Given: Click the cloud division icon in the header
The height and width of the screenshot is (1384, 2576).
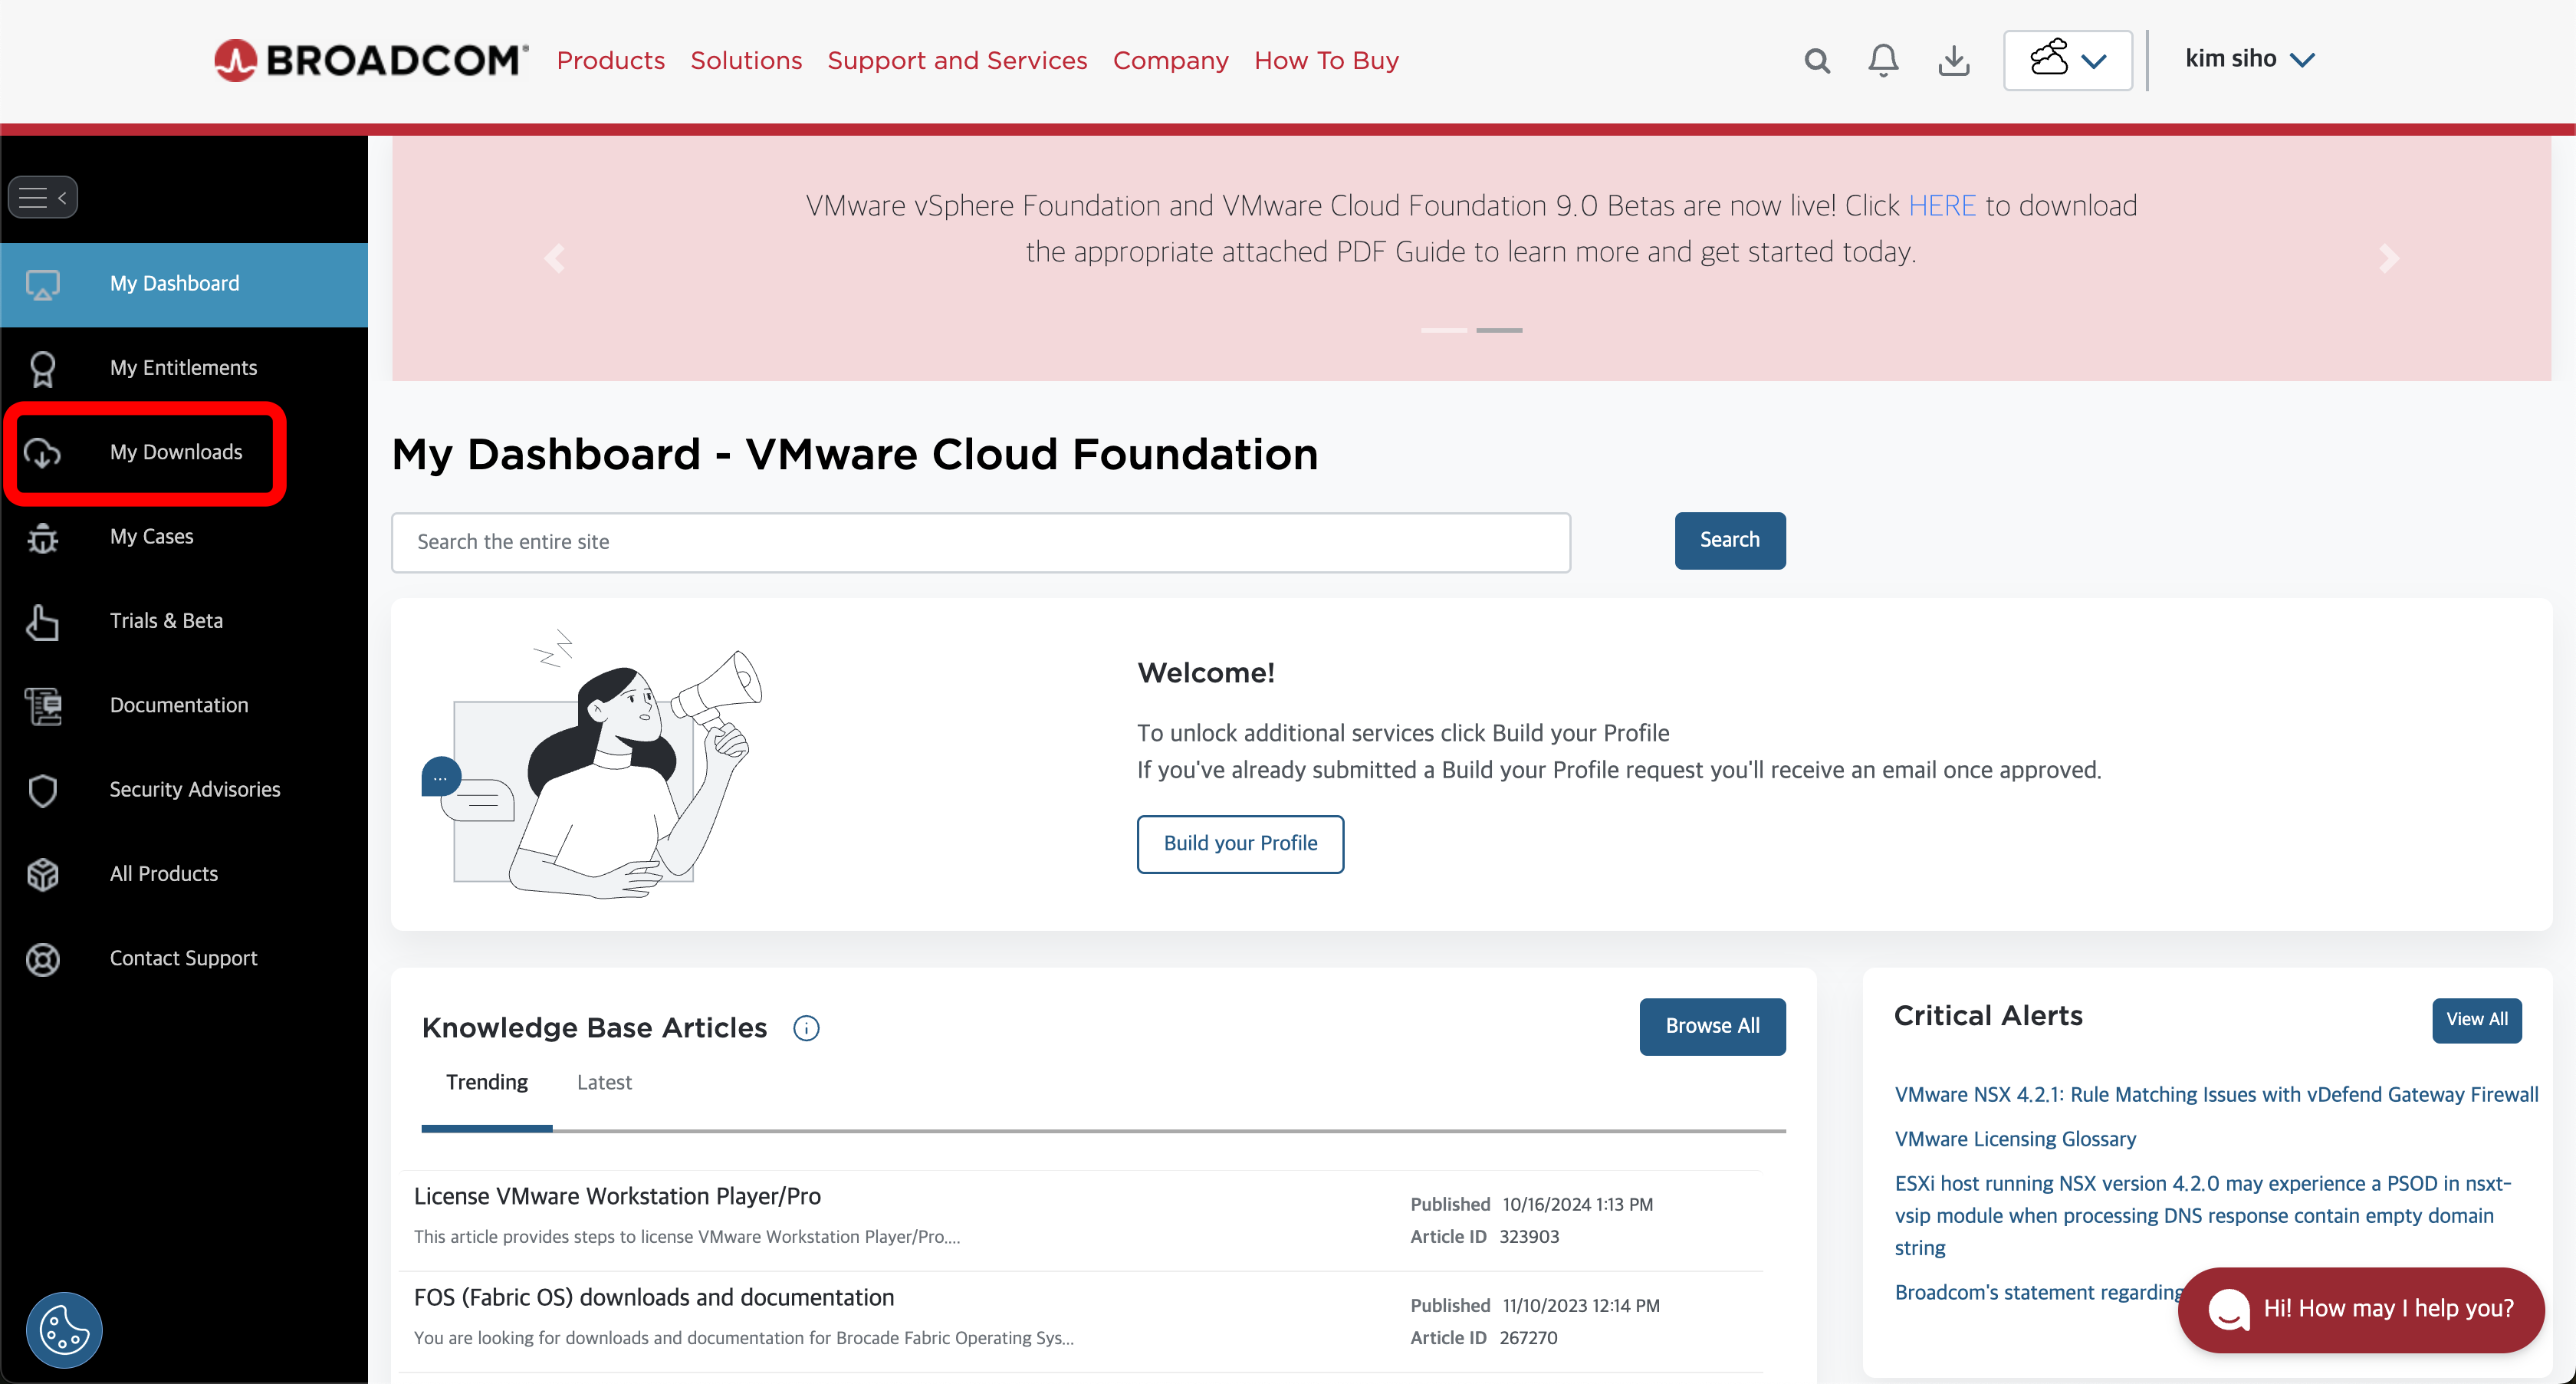Looking at the screenshot, I should pyautogui.click(x=2049, y=58).
